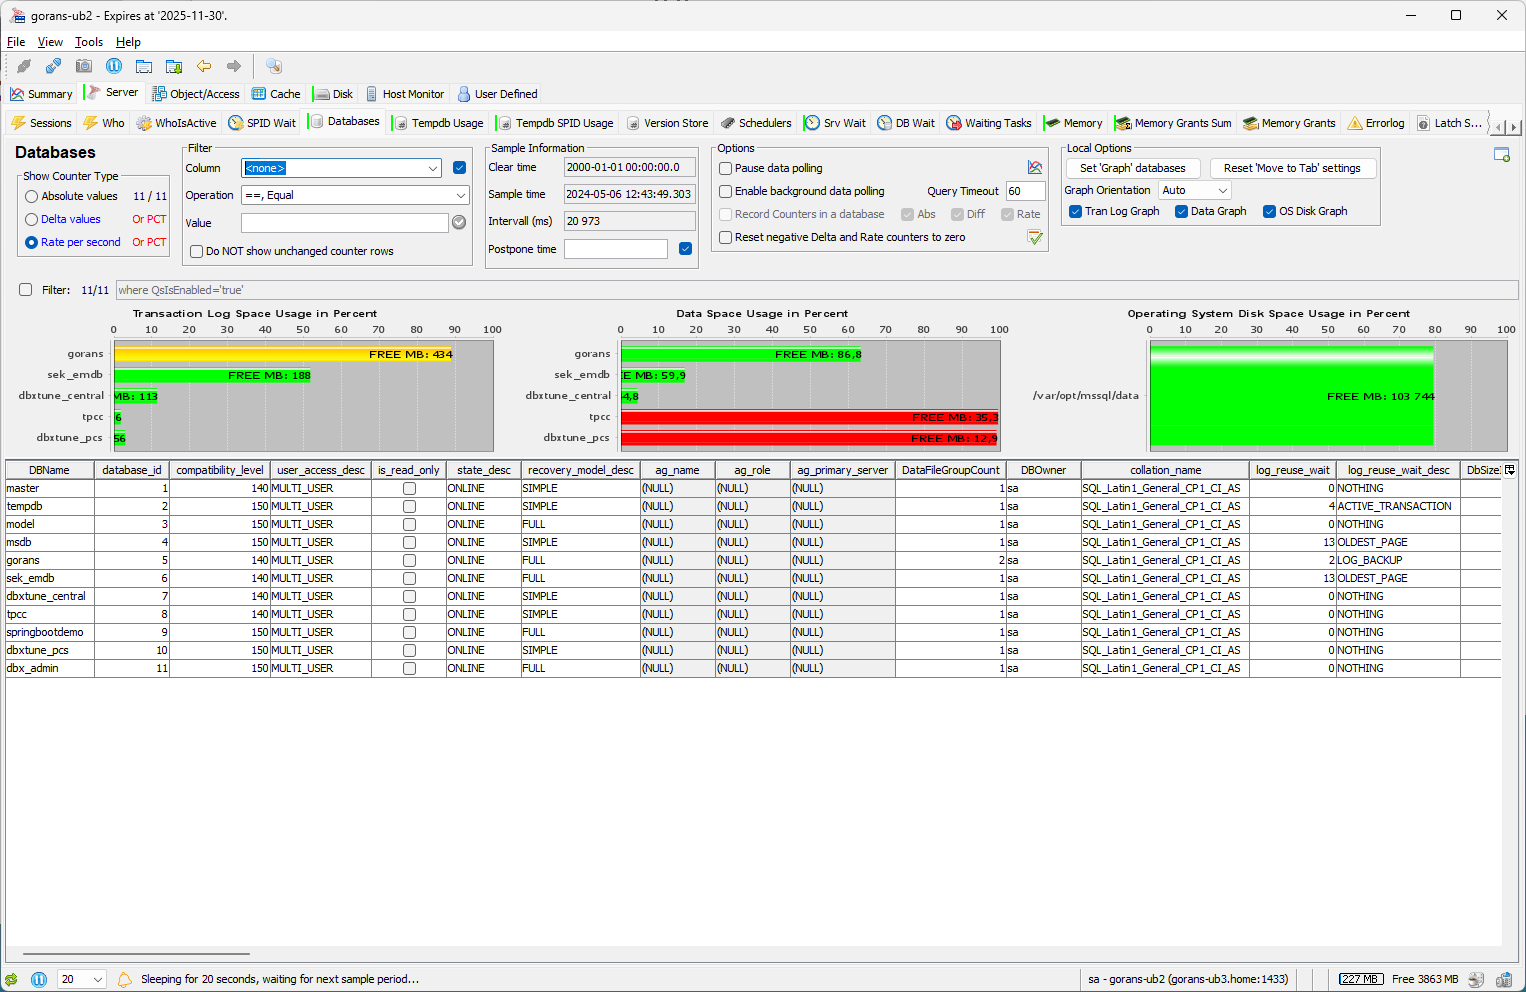Click the Query Timeout input field

[x=1025, y=191]
